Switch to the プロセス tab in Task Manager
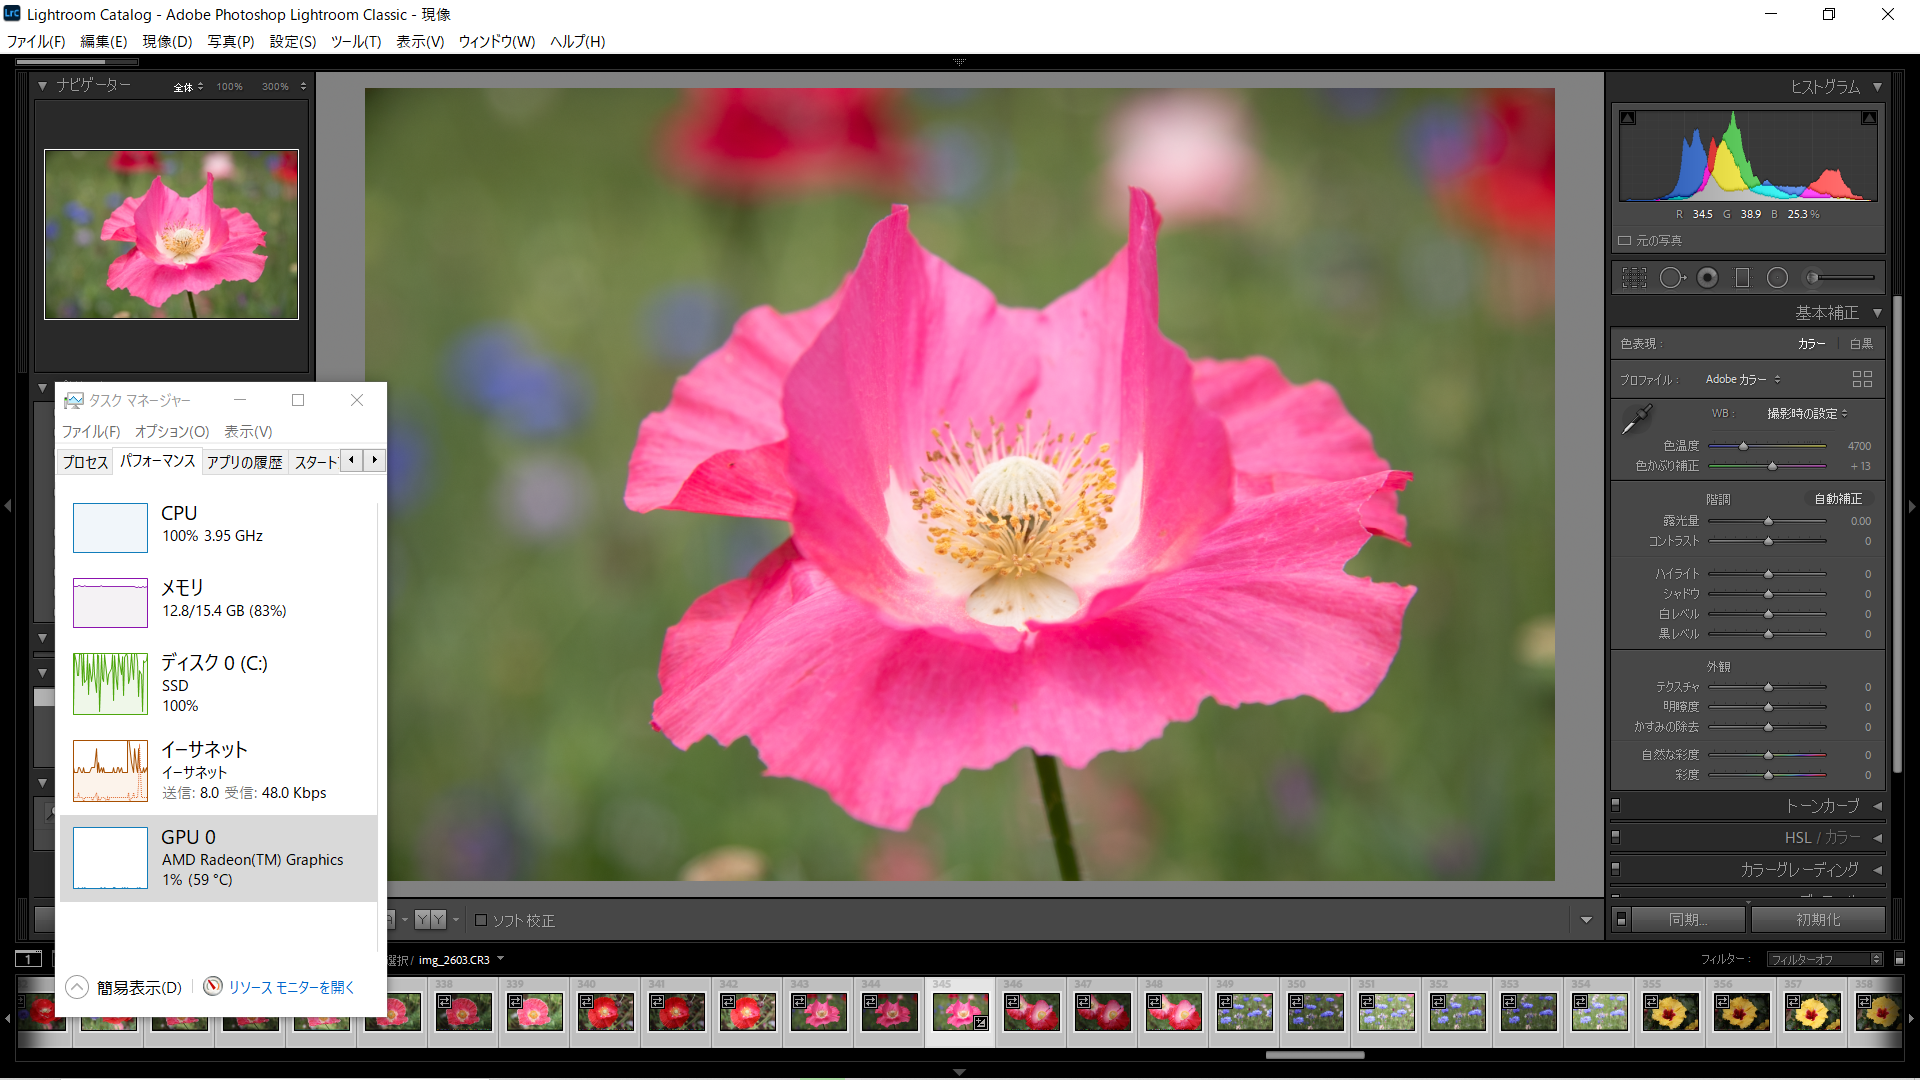1920x1080 pixels. (85, 462)
